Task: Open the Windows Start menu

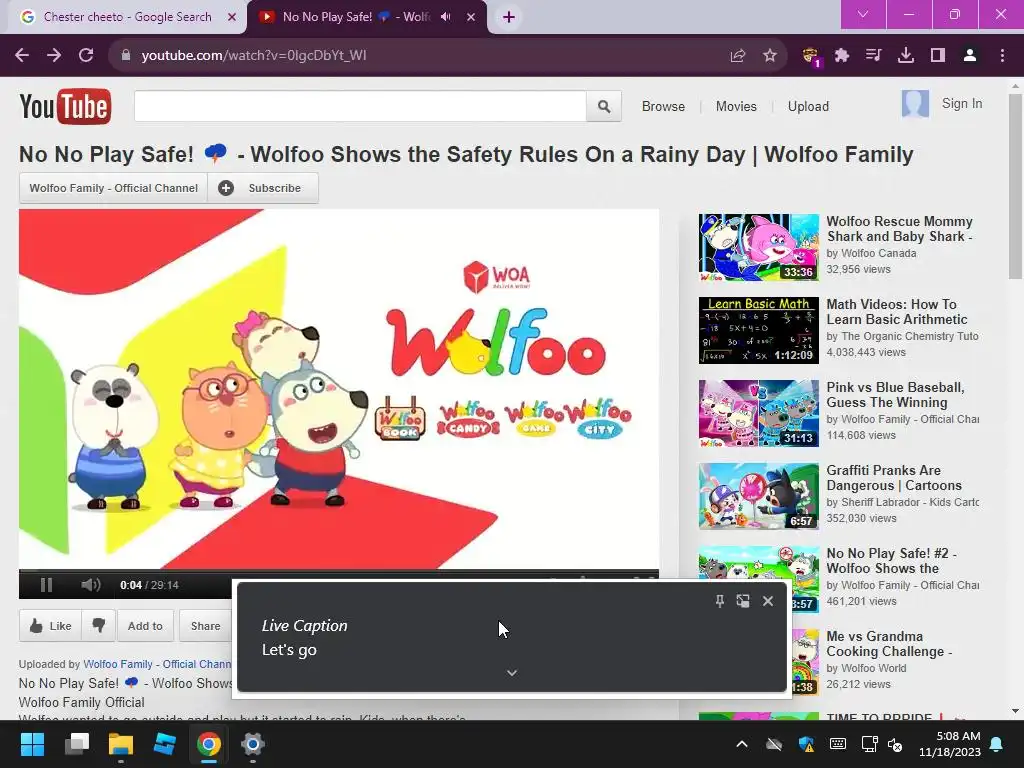Action: (x=32, y=744)
